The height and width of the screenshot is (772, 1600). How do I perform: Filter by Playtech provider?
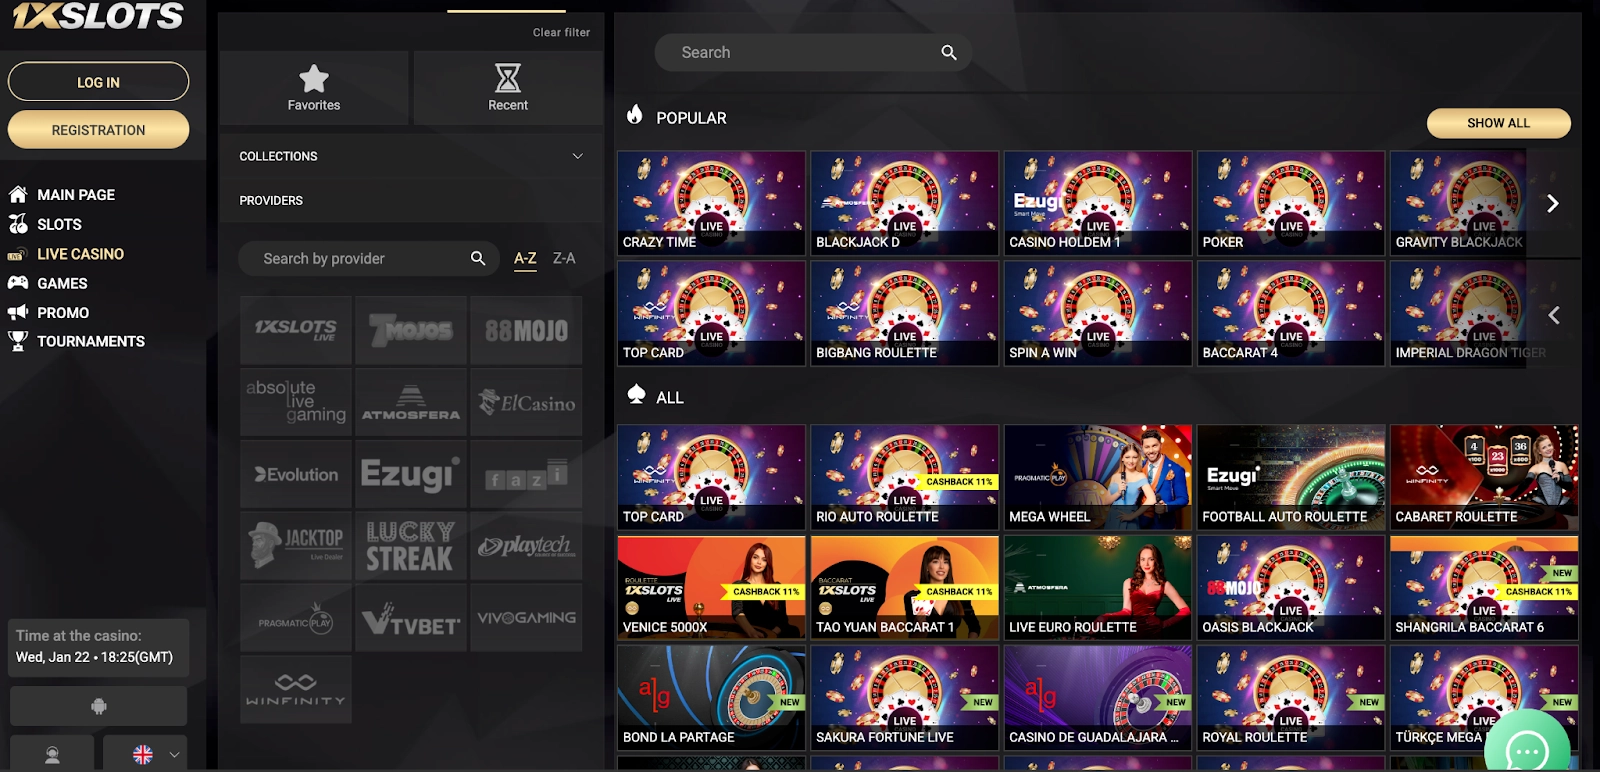(526, 546)
